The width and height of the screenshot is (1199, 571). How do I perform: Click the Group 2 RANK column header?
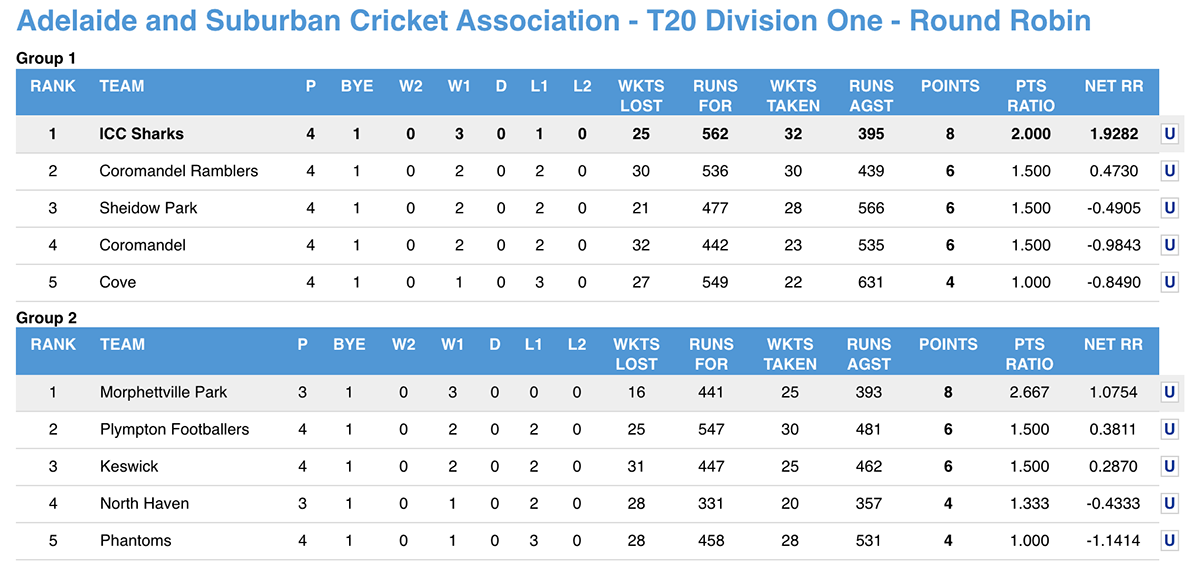[53, 344]
